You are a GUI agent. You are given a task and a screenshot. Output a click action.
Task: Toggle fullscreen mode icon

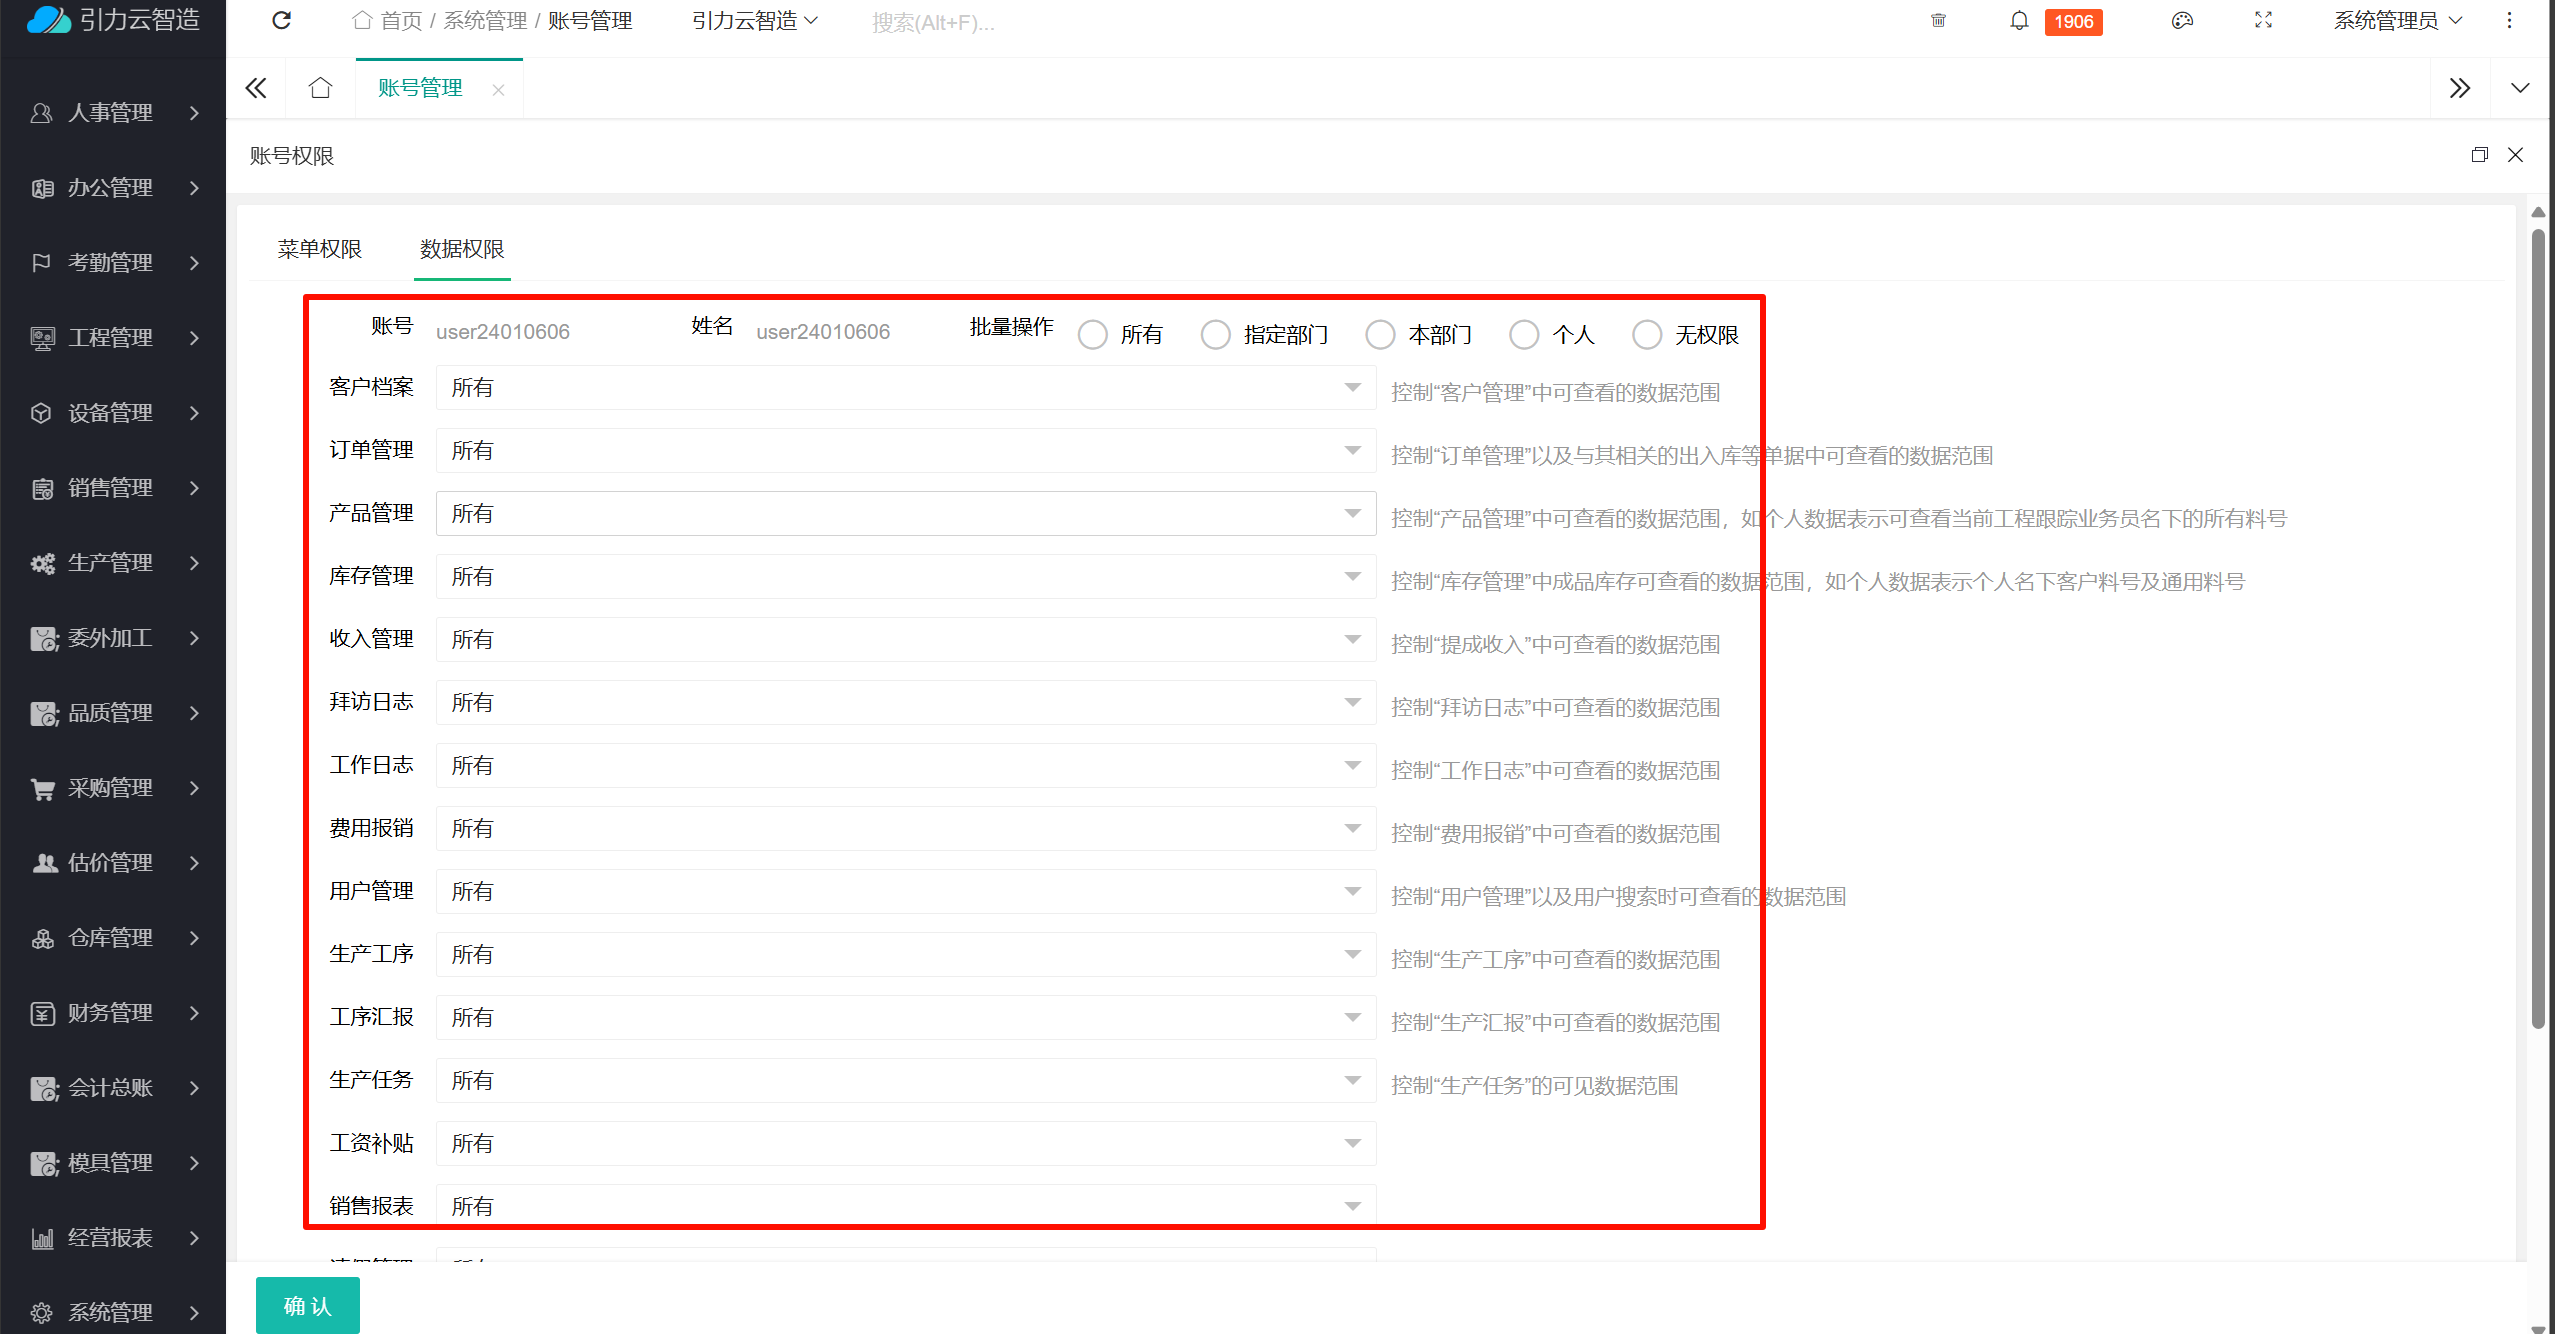pyautogui.click(x=2263, y=21)
